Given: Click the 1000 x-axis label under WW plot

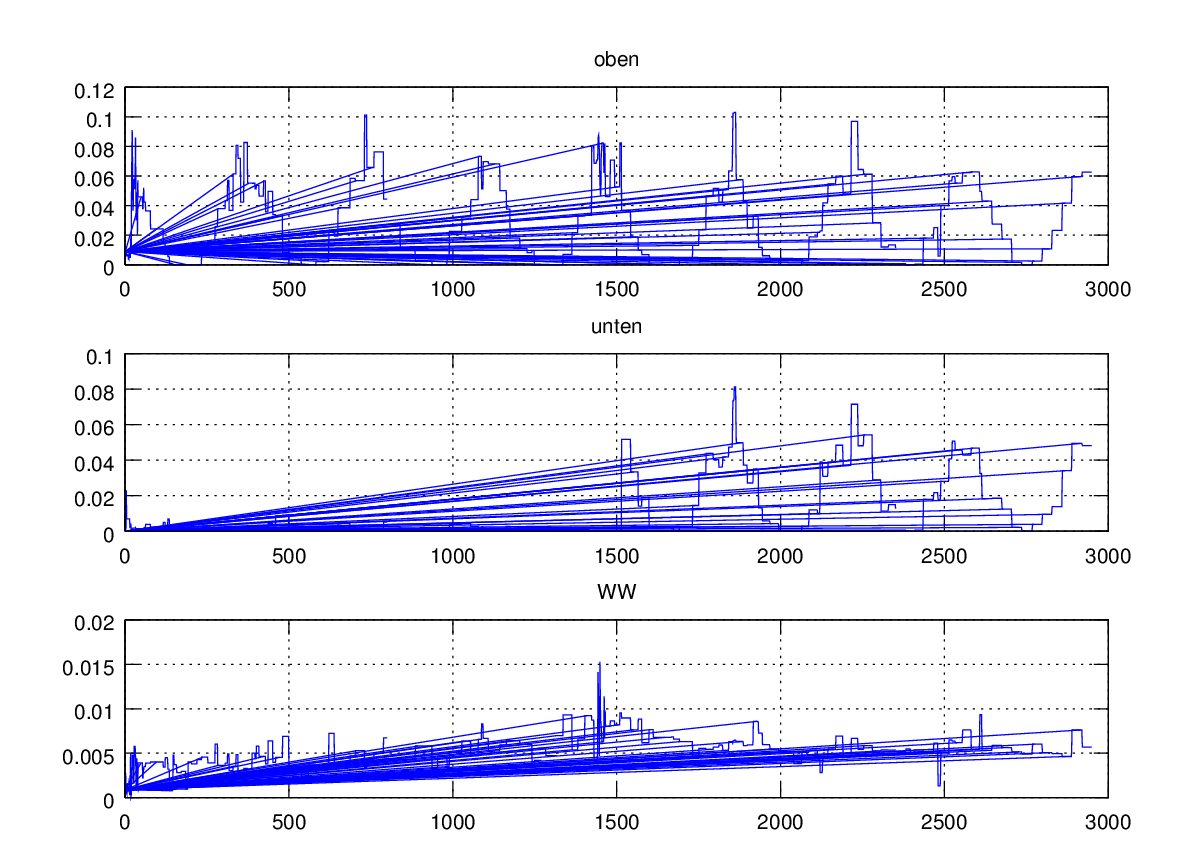Looking at the screenshot, I should coord(452,822).
